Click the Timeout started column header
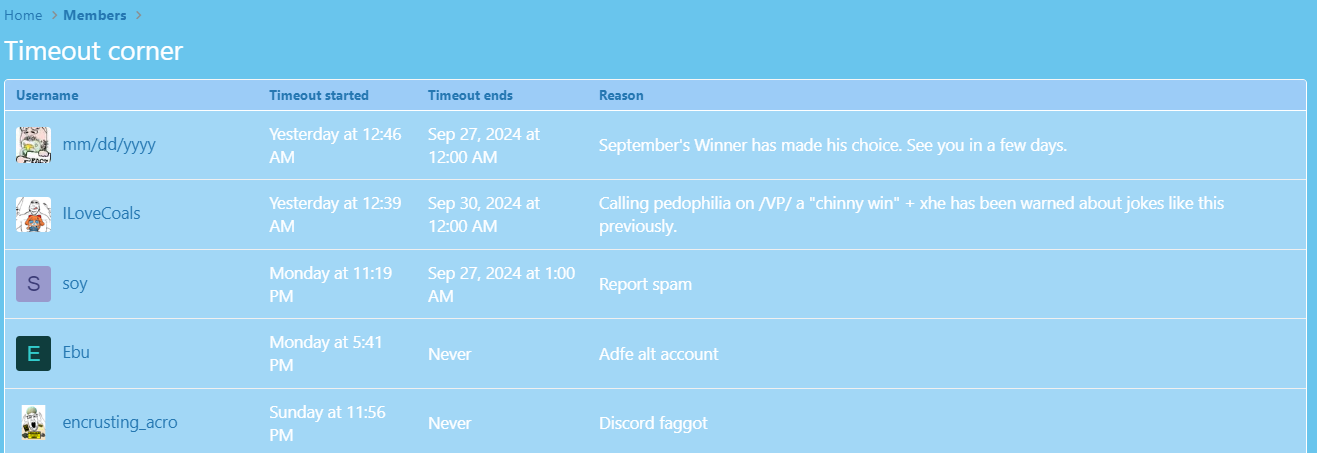 coord(319,96)
